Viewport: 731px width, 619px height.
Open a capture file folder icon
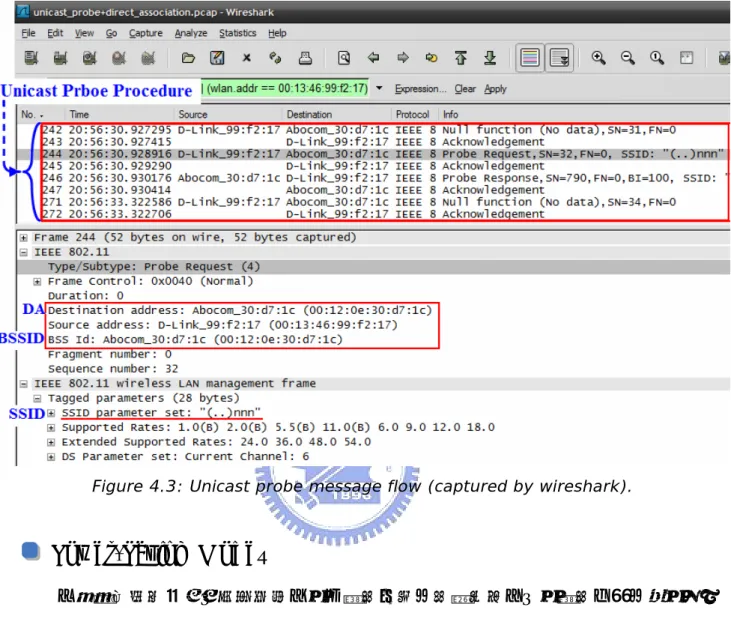coord(188,58)
